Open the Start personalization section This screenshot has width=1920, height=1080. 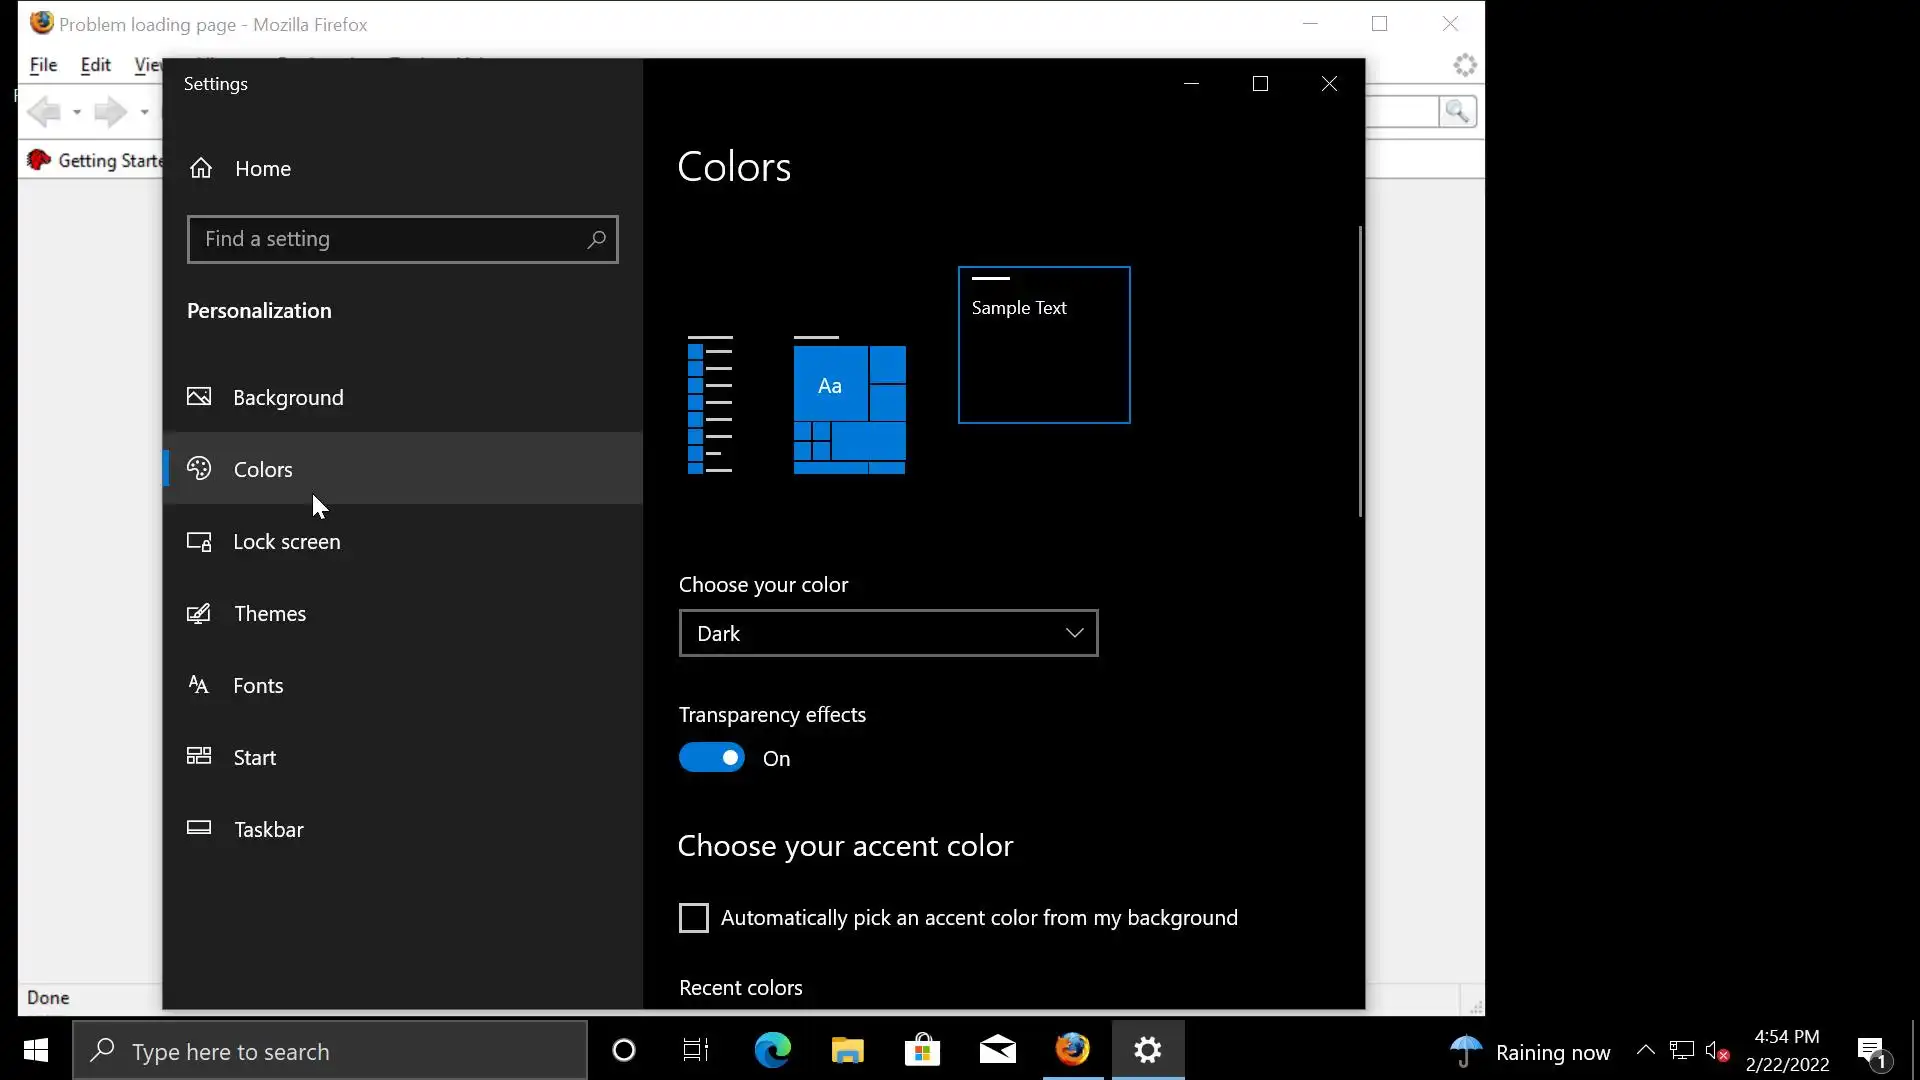click(x=254, y=757)
